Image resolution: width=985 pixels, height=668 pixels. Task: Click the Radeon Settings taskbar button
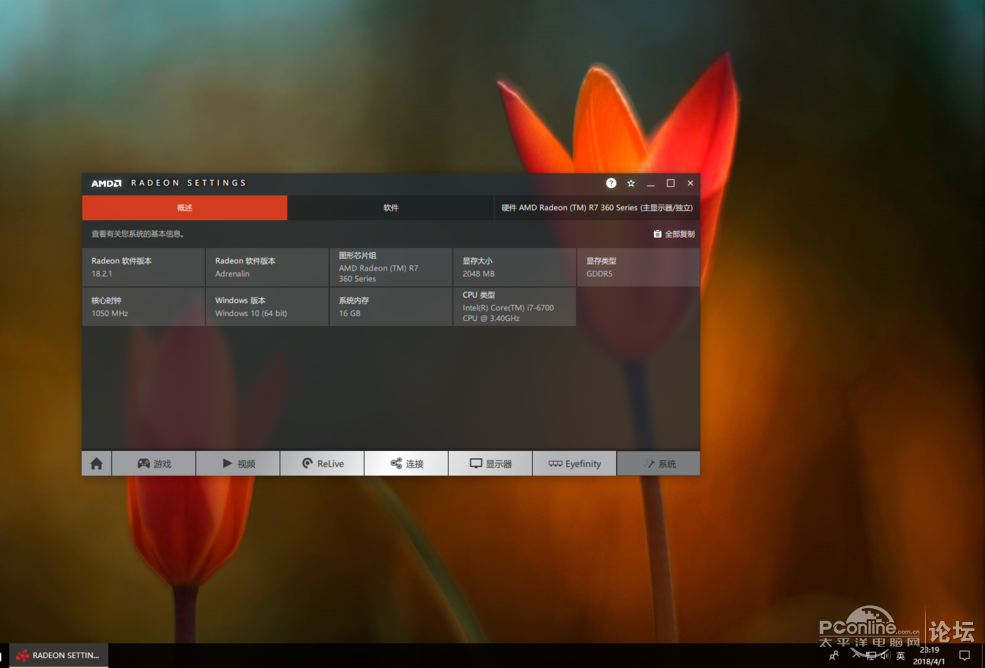(x=58, y=655)
